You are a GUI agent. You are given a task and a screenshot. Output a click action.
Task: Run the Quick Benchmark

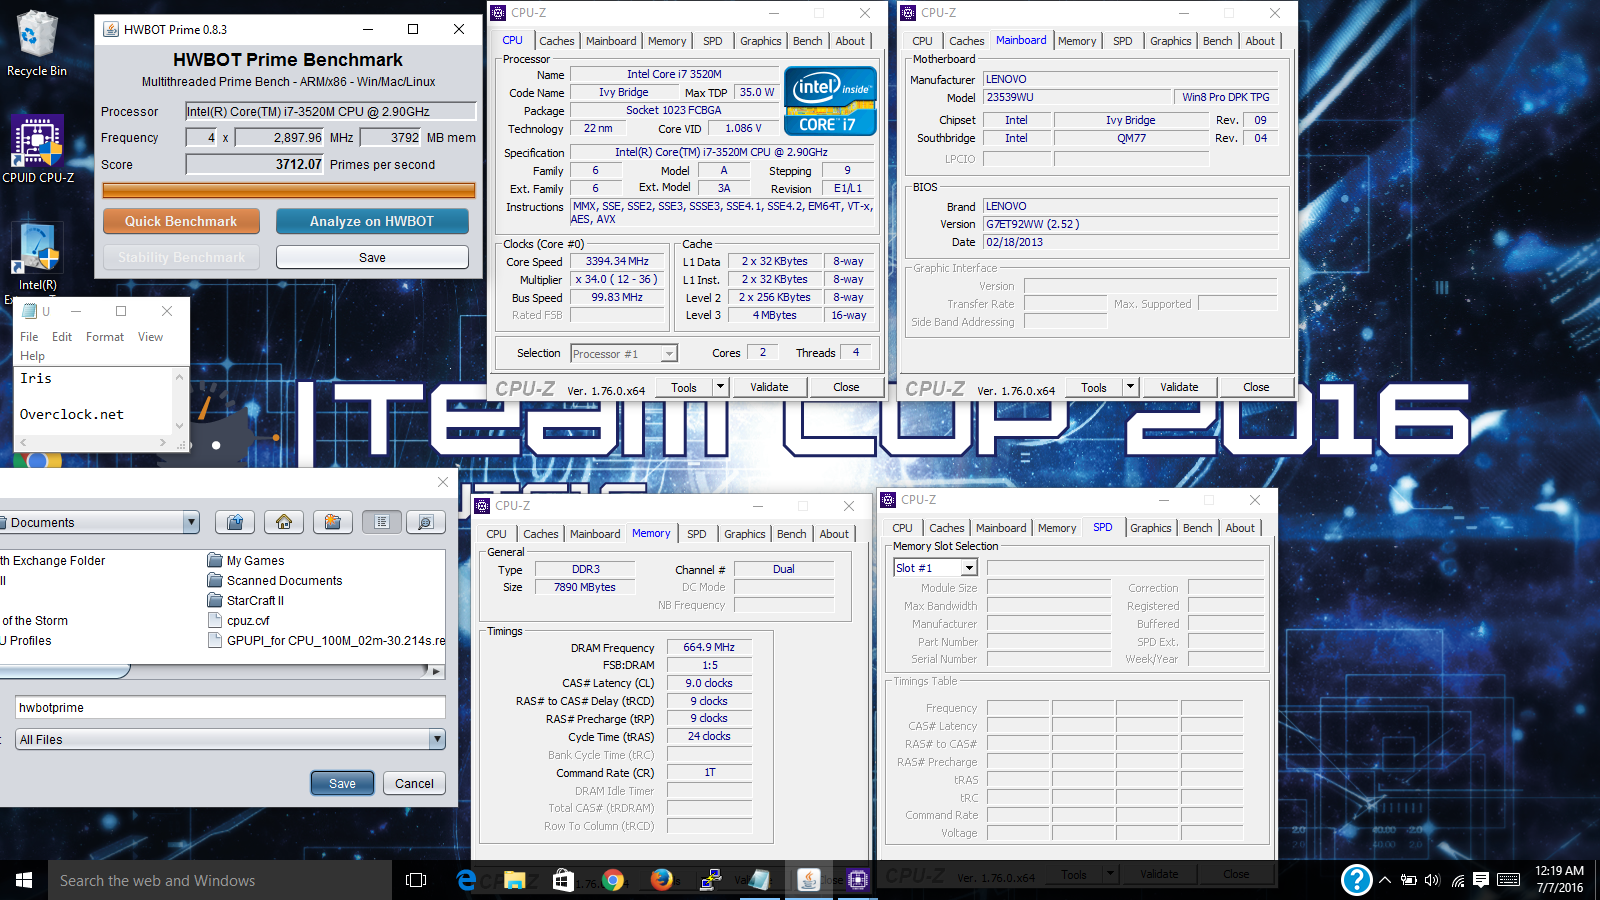[x=181, y=221]
